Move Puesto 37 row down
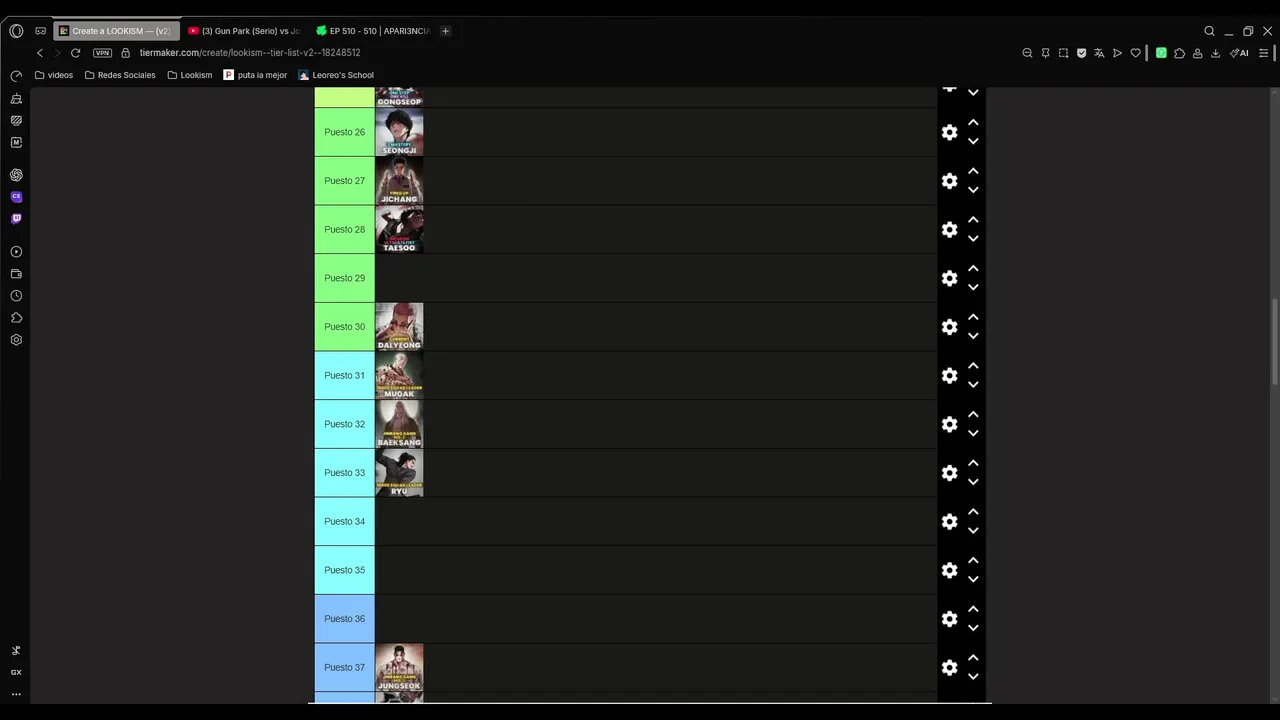Image resolution: width=1280 pixels, height=720 pixels. 973,677
